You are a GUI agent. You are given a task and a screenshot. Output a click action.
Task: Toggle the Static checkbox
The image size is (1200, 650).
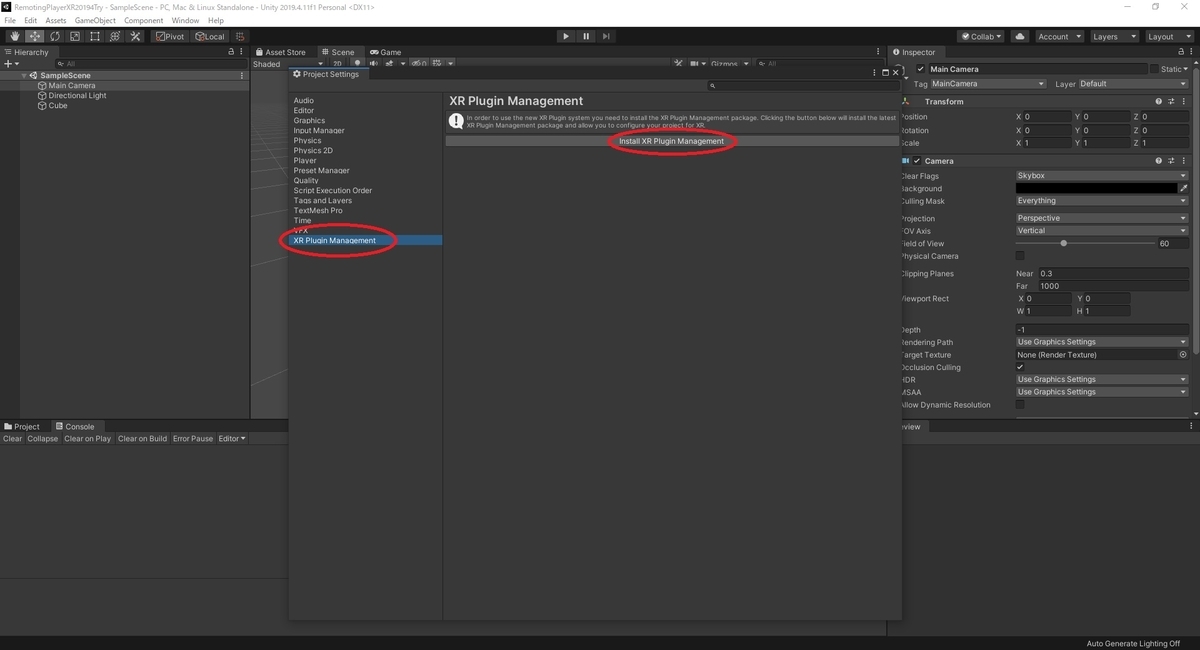[1154, 69]
